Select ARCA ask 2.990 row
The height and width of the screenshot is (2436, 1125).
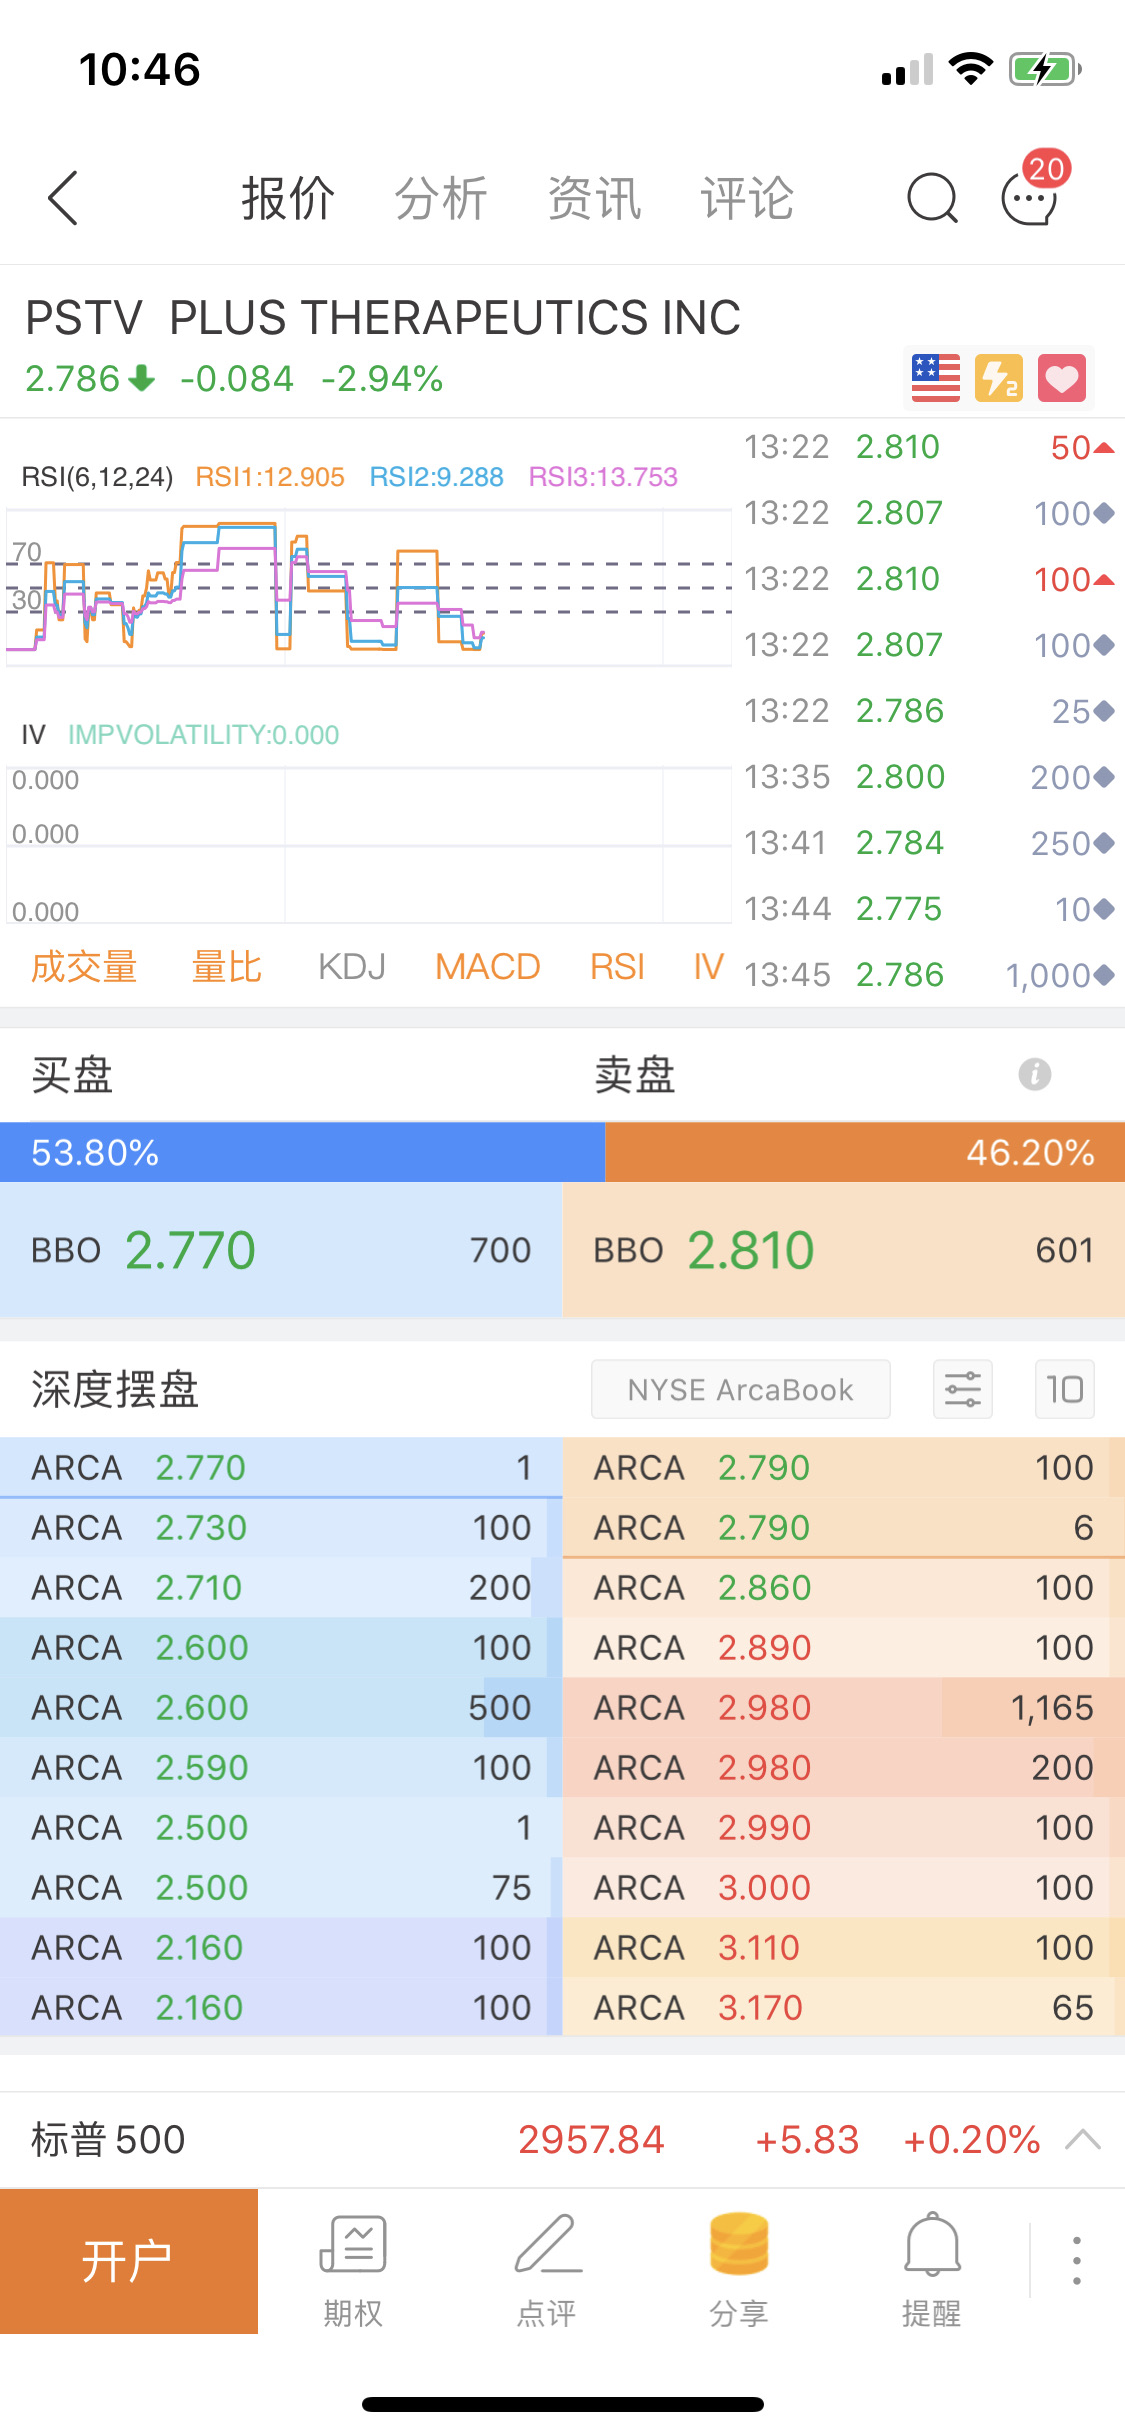point(844,1827)
